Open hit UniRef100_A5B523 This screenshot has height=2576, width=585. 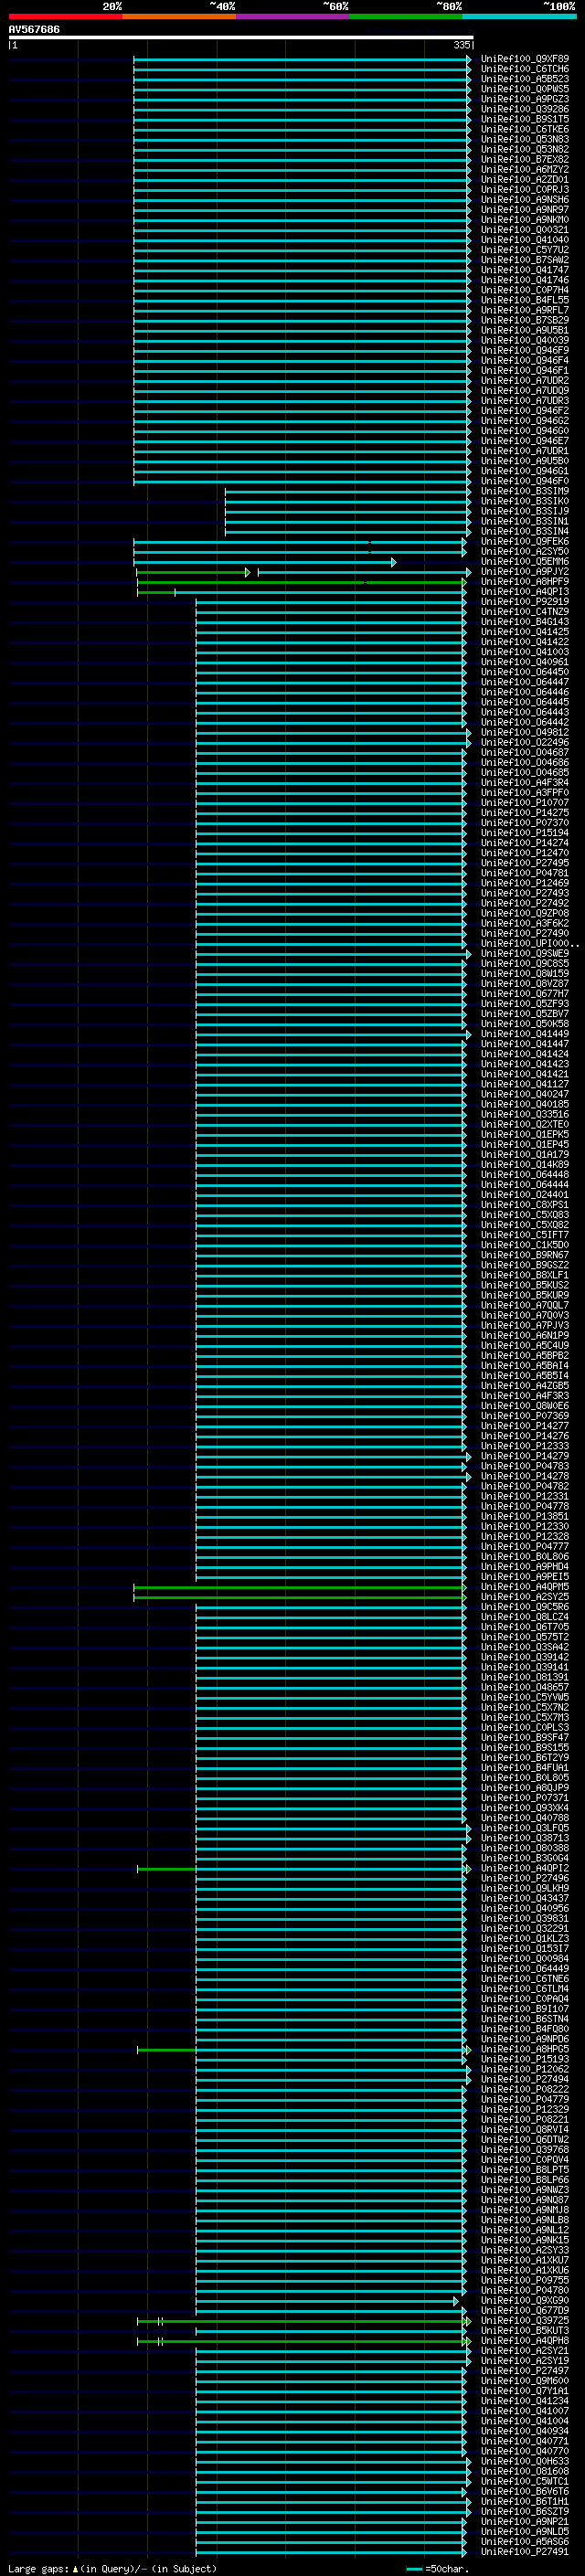525,79
